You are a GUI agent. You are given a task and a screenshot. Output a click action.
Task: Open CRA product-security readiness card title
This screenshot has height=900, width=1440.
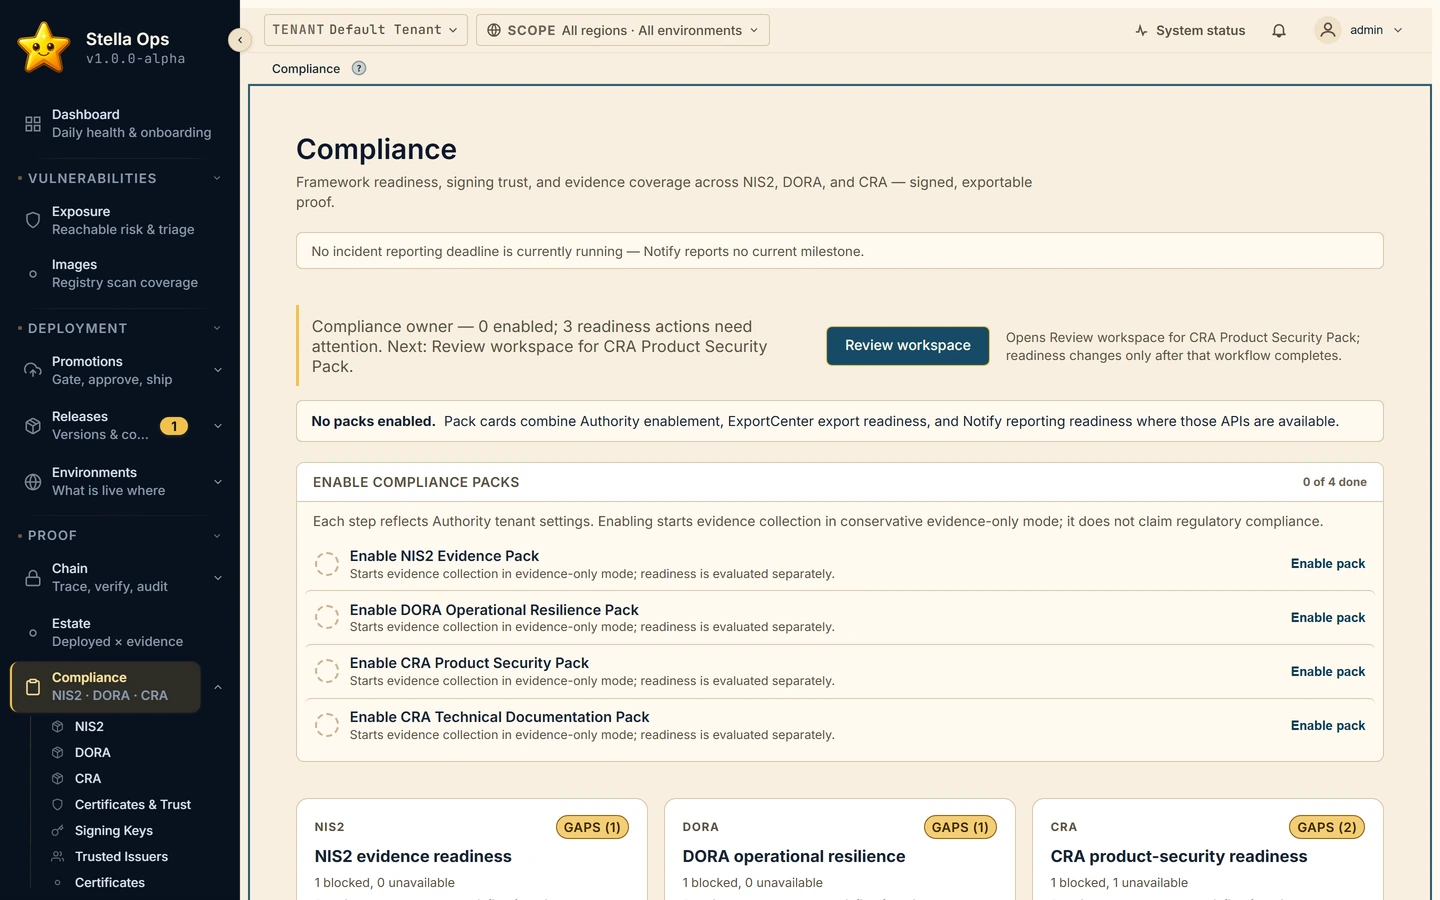[1179, 857]
